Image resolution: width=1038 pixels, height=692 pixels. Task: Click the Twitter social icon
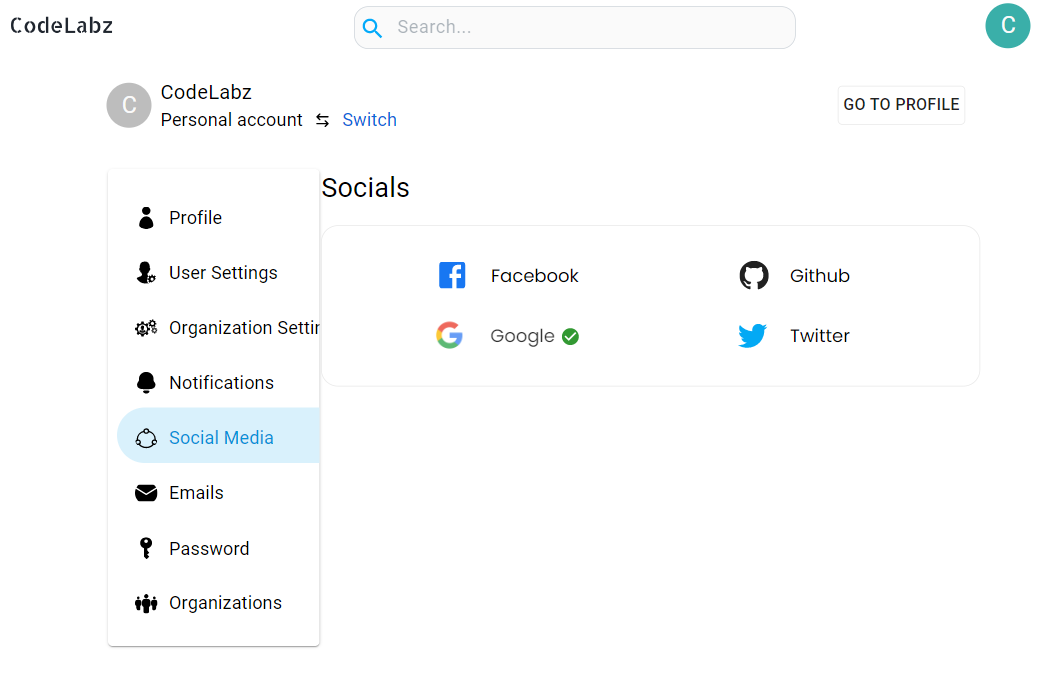[x=752, y=335]
